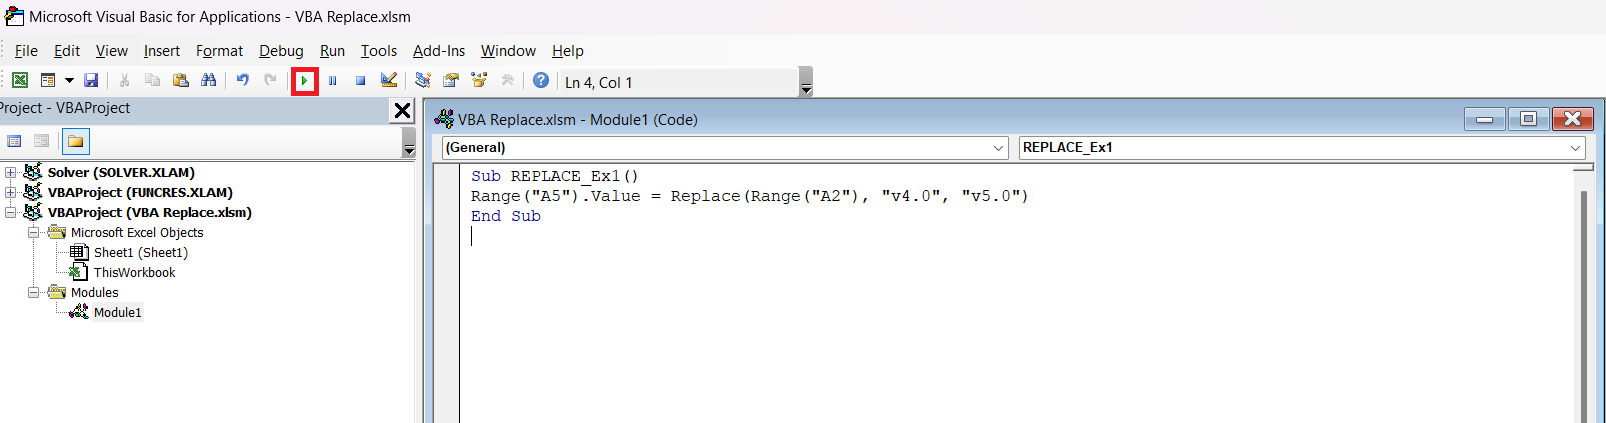Screen dimensions: 1606x423
Task: Close the Project - VBAProject pane
Action: 402,111
